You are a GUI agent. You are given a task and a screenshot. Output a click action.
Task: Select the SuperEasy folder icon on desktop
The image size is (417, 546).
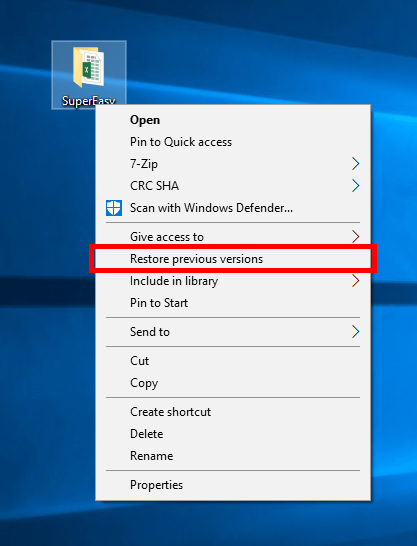pyautogui.click(x=88, y=67)
